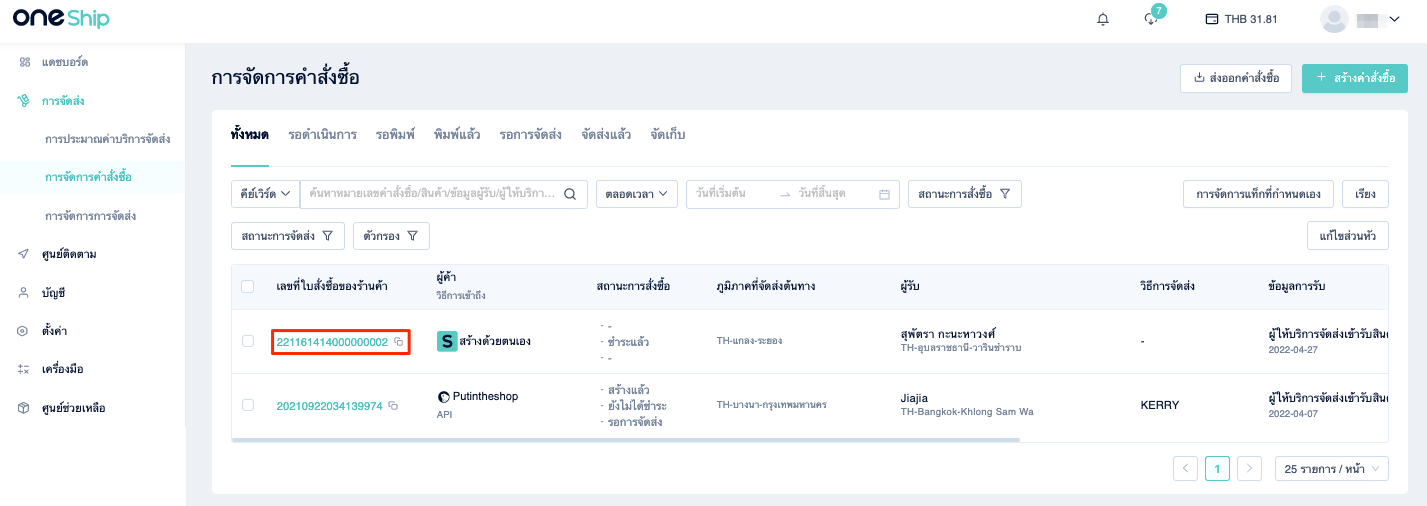Click the account person icon in sidebar
The width and height of the screenshot is (1427, 506).
coord(24,293)
